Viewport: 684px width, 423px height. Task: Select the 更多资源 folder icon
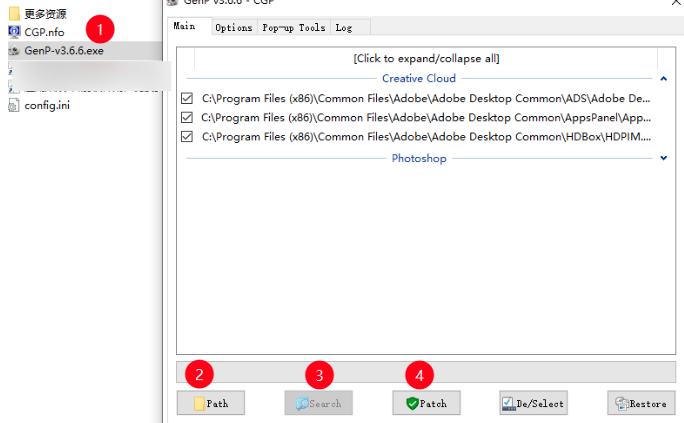(x=14, y=14)
